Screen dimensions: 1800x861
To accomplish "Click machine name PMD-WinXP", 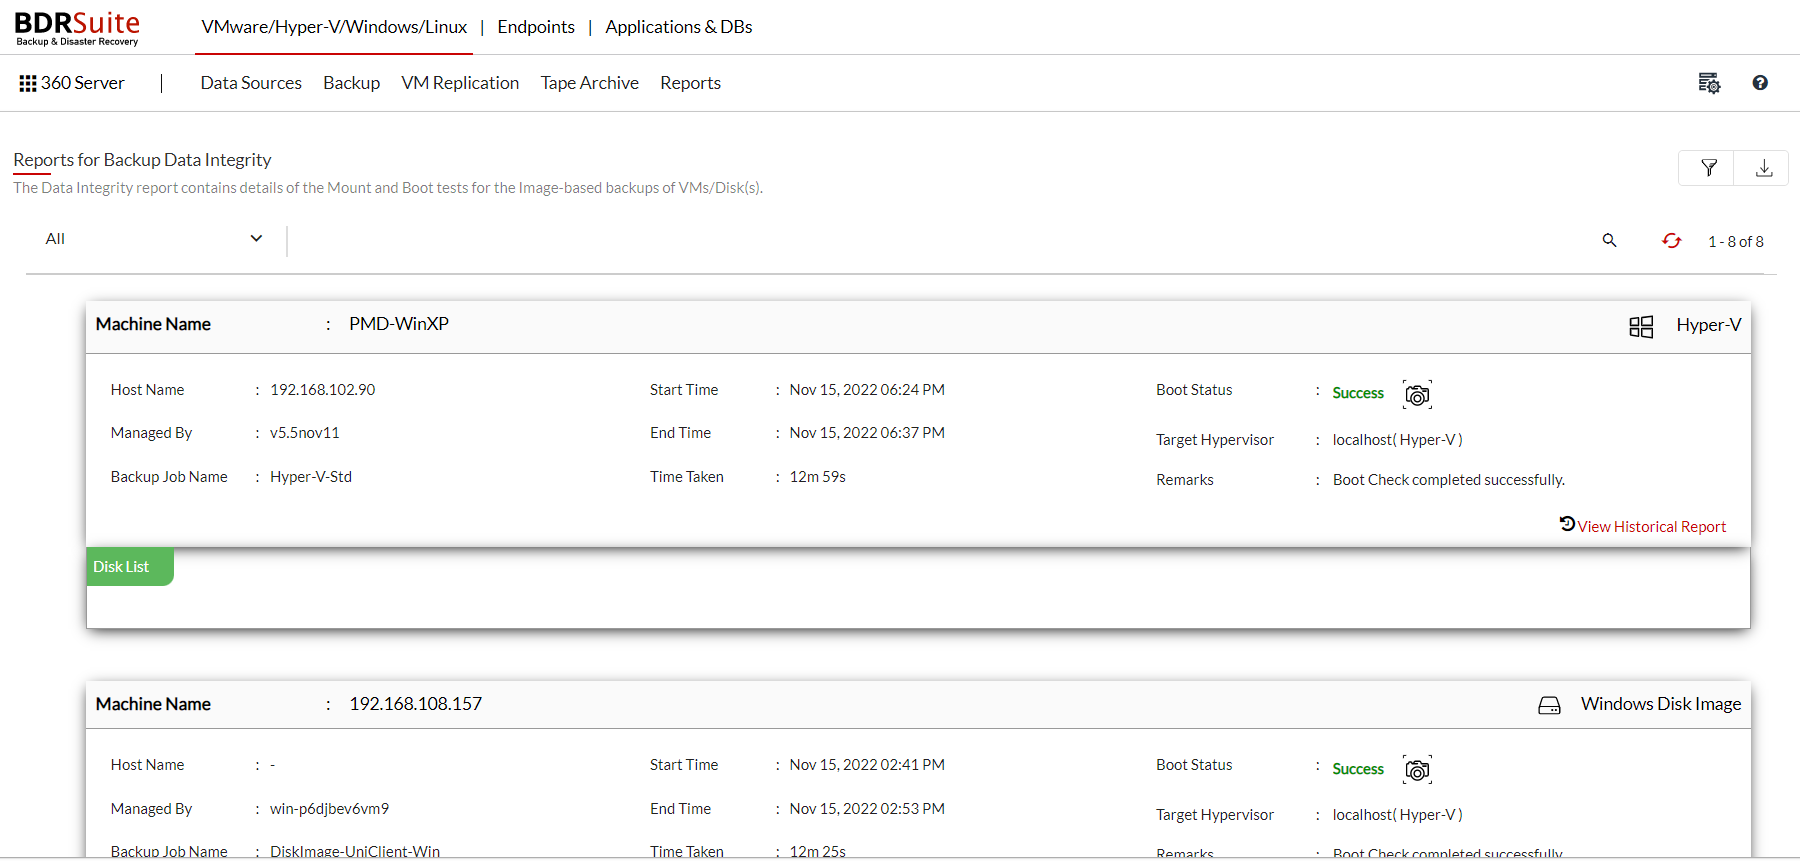I will tap(399, 324).
